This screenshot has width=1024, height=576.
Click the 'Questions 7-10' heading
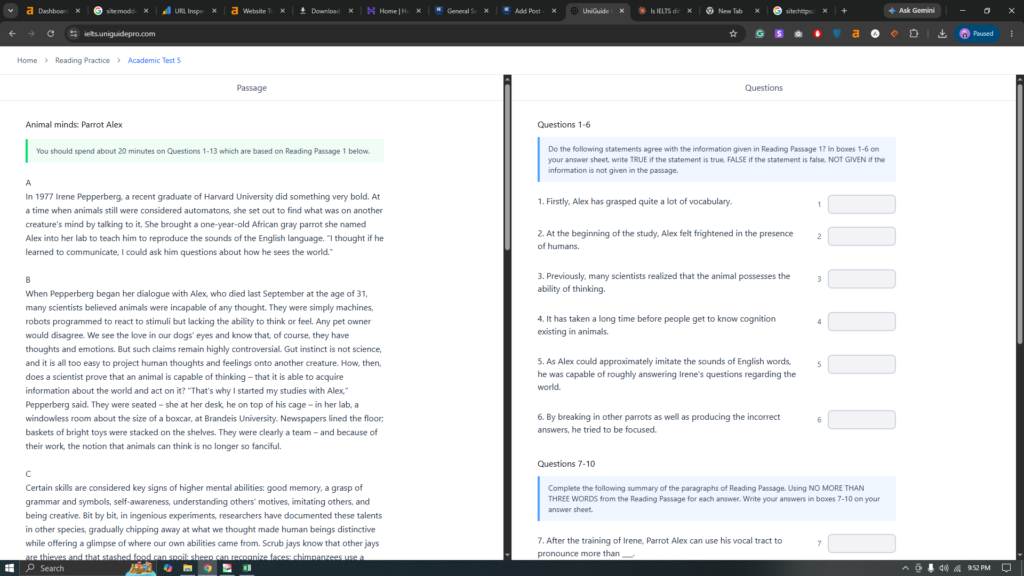click(566, 464)
